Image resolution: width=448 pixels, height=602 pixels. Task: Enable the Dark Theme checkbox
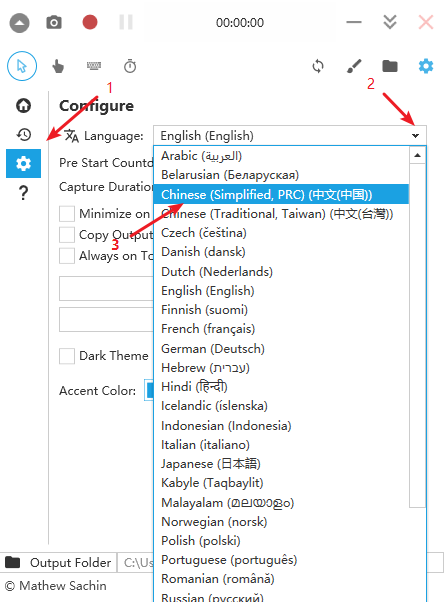point(67,356)
